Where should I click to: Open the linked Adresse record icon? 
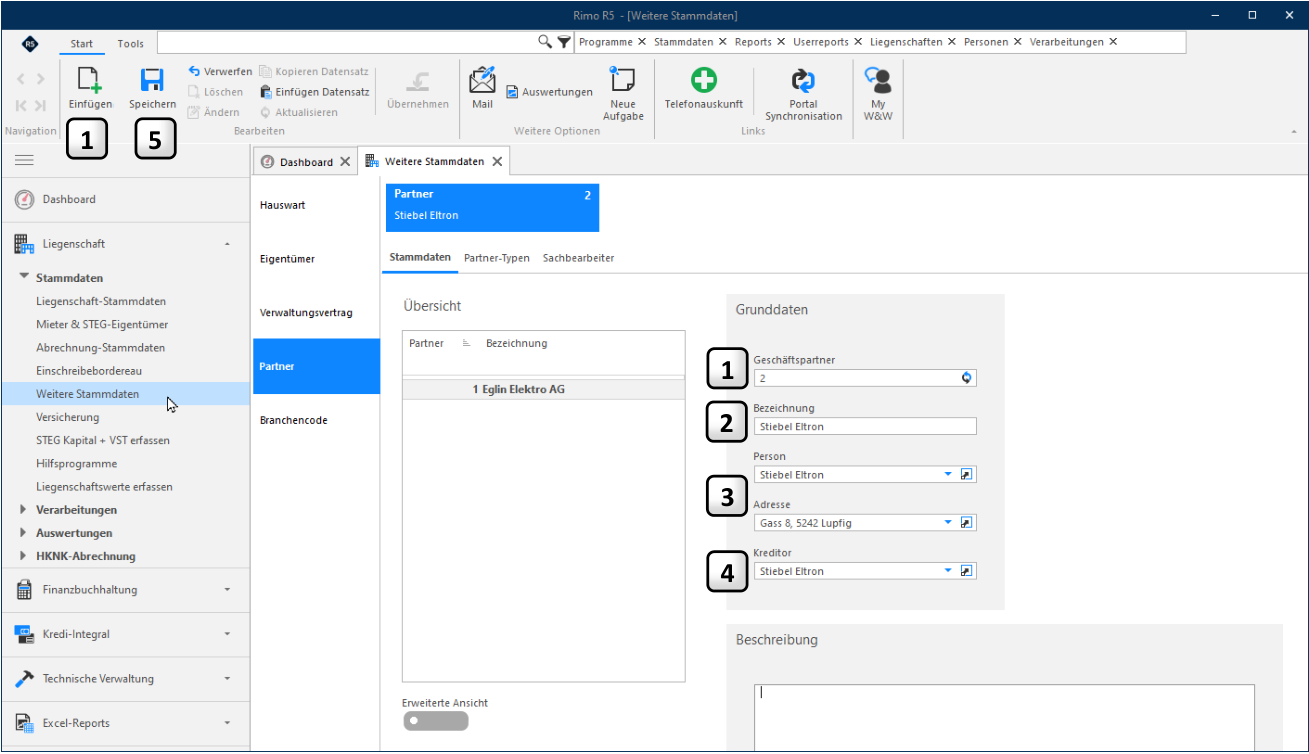[967, 522]
